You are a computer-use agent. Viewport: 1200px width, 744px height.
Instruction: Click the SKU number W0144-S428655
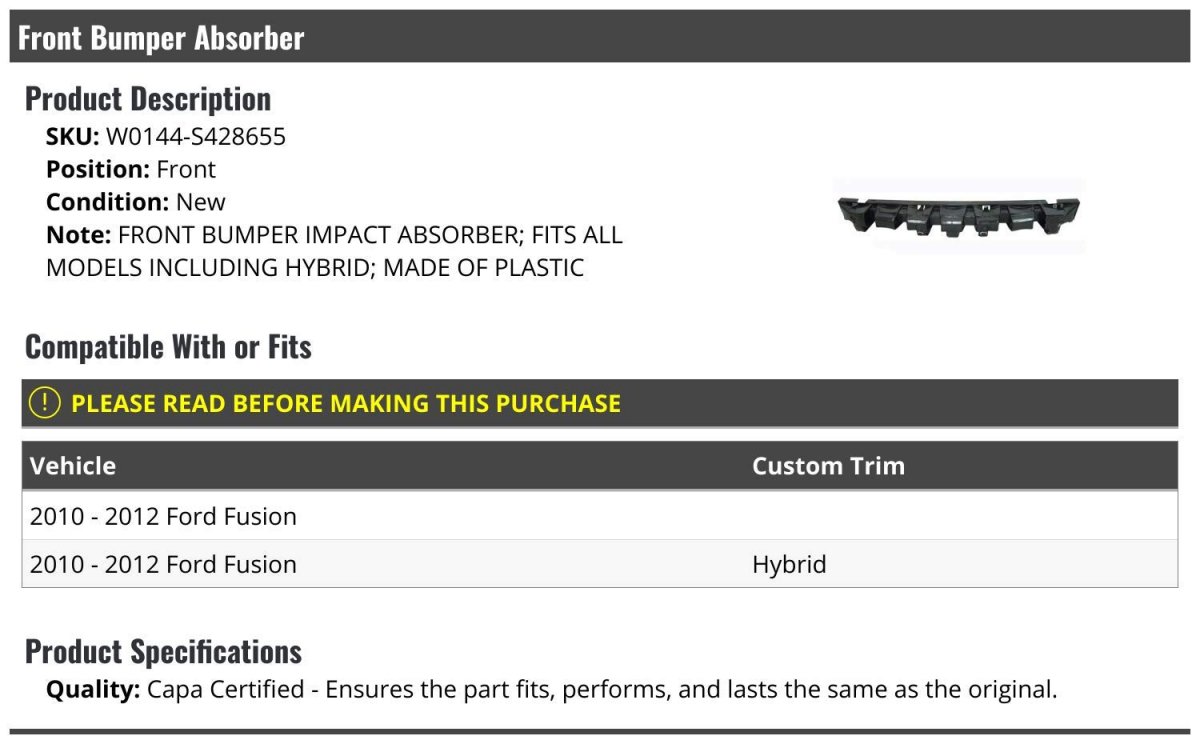[196, 136]
